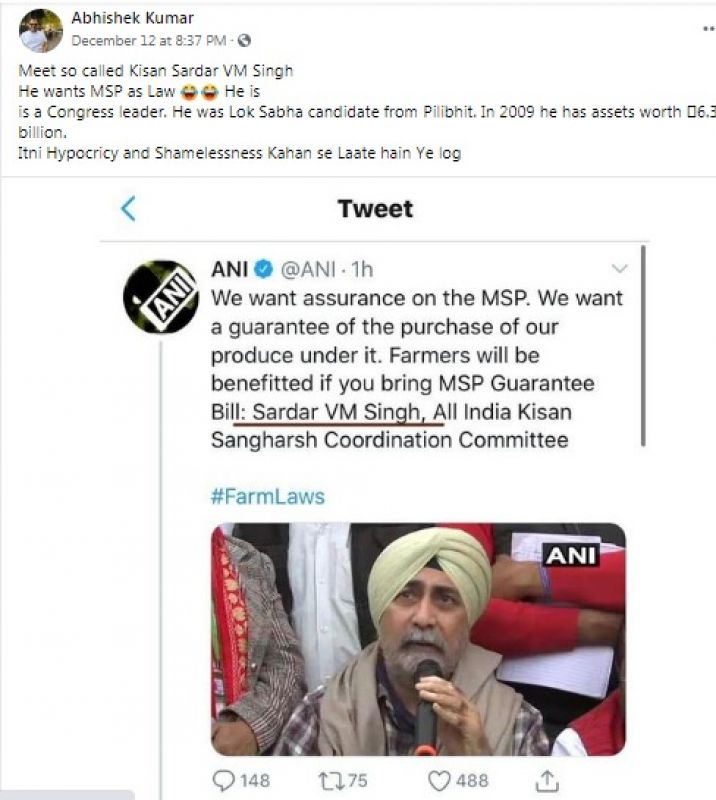Screen dimensions: 716x800
Task: Click the tweet text about MSP
Action: (416, 369)
